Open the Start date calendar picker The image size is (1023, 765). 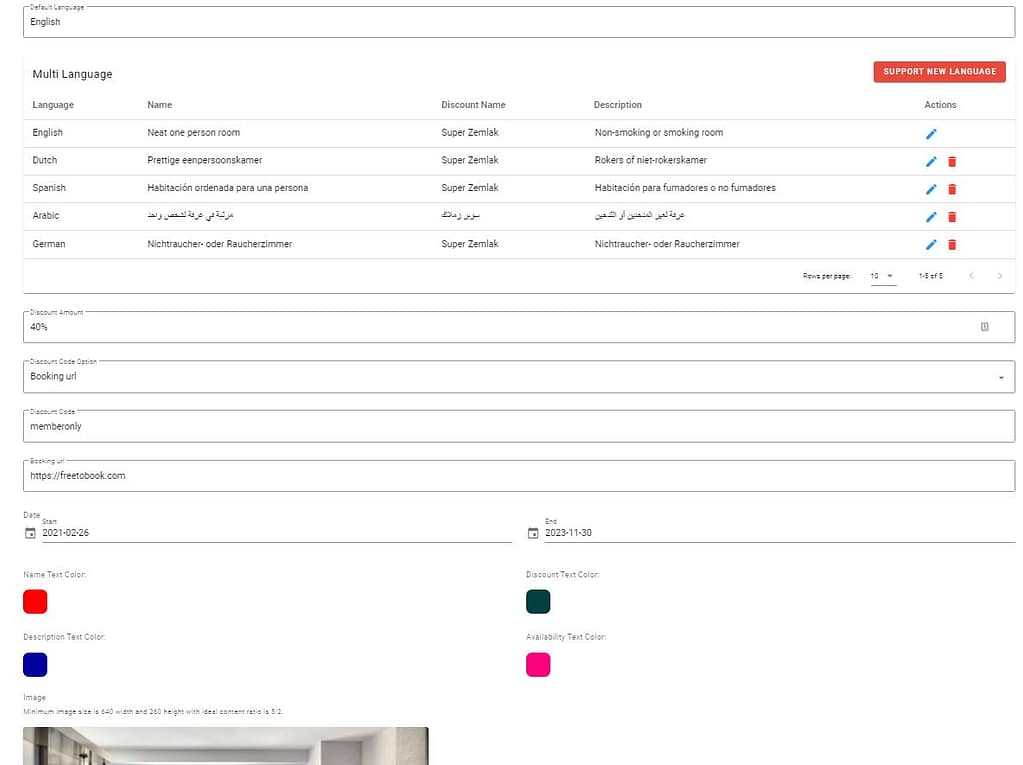point(30,533)
